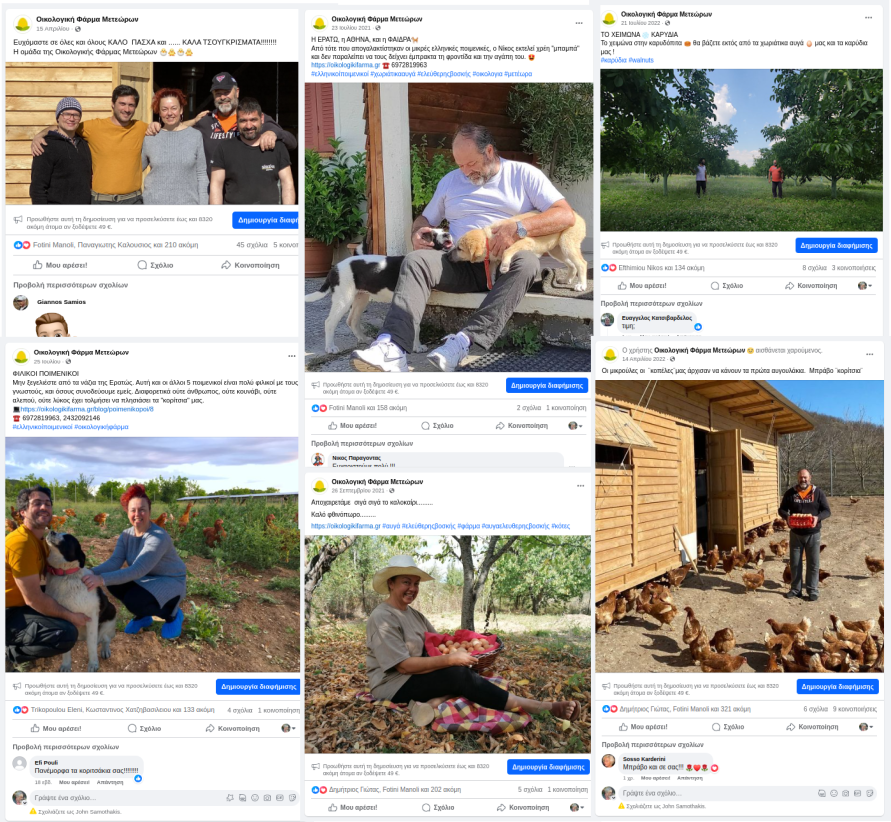Screen dimensions: 891x822
Task: Click the #καρύδια hashtag
Action: coord(613,60)
